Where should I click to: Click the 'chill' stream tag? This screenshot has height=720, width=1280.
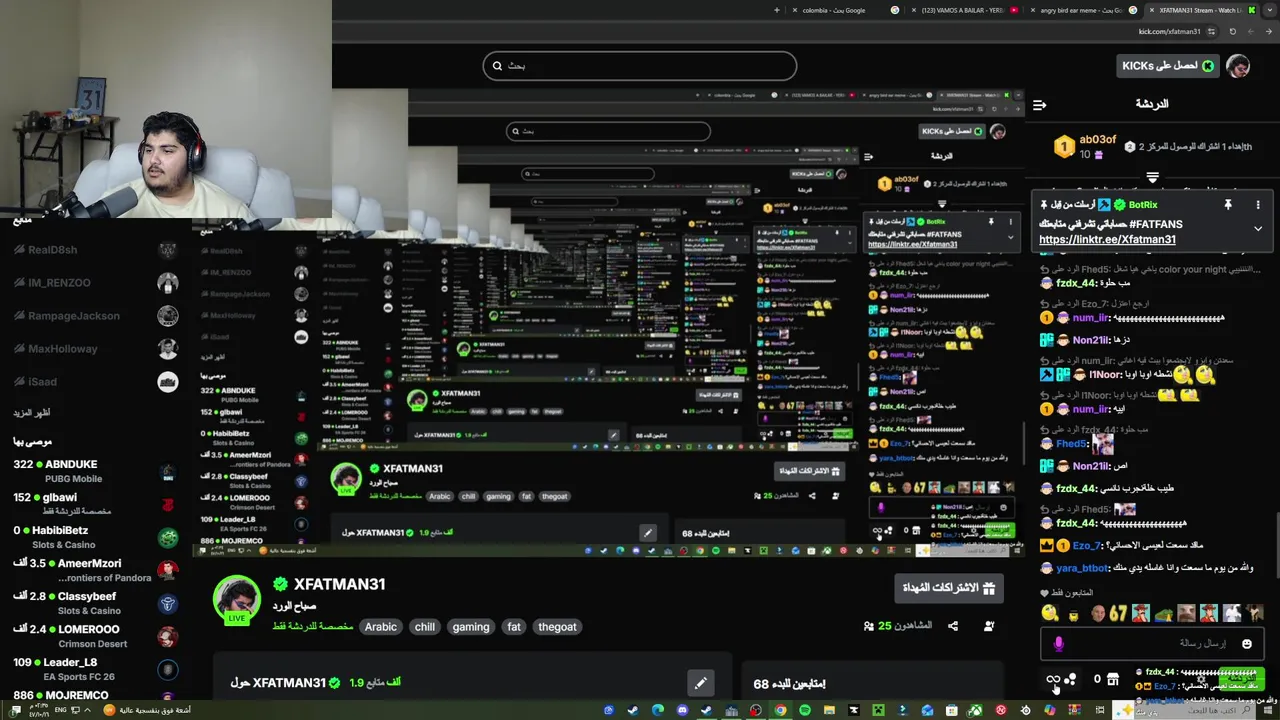pos(425,627)
